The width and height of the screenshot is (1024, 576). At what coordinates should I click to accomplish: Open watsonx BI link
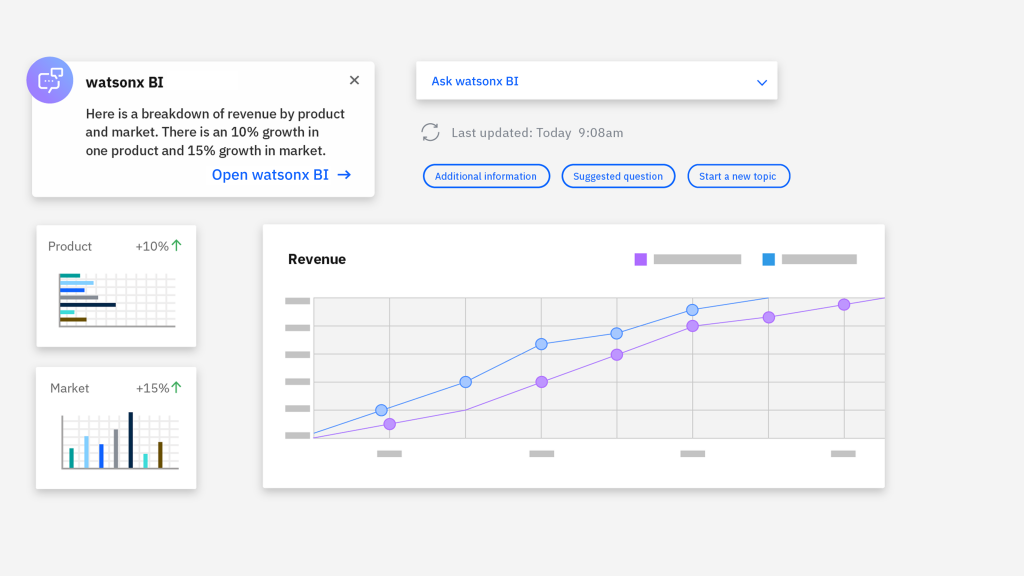coord(270,175)
